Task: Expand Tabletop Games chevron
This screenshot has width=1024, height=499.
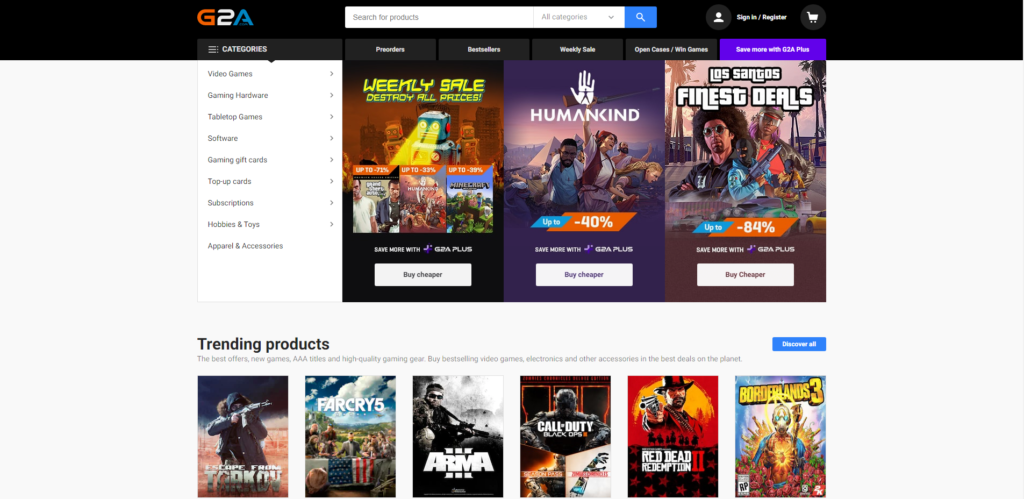Action: coord(332,117)
